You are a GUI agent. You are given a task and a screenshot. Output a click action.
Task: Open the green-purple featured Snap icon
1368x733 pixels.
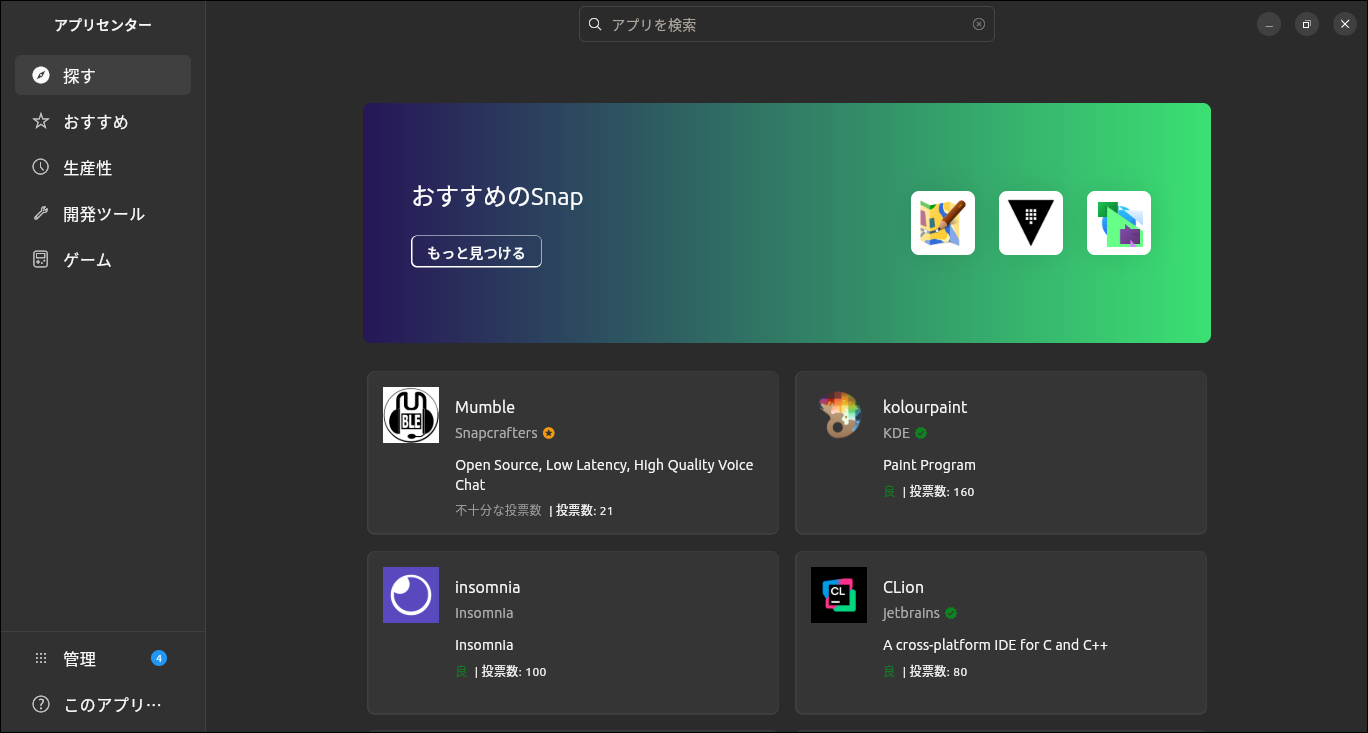[1119, 223]
